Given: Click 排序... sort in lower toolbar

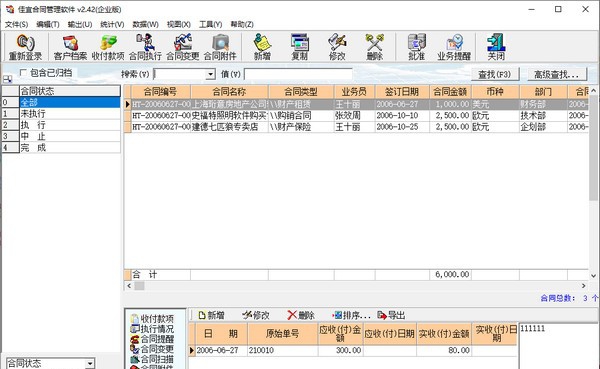Looking at the screenshot, I should 351,315.
